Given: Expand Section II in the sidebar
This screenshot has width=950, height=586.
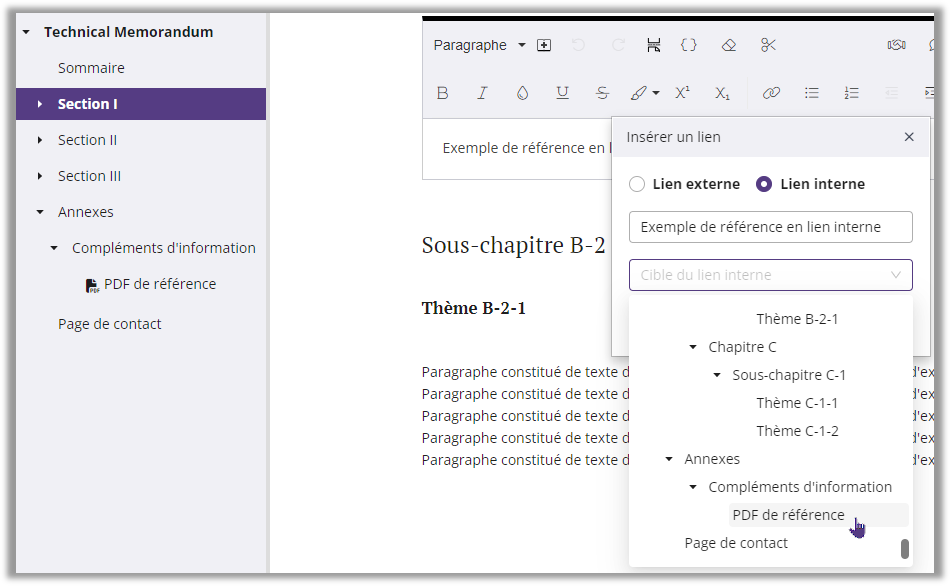Looking at the screenshot, I should click(40, 140).
